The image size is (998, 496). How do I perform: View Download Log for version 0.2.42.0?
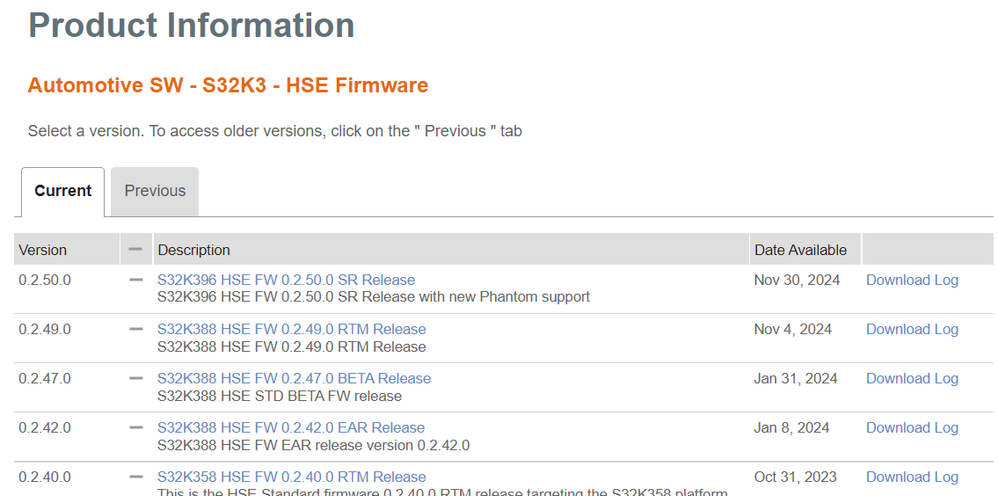point(911,427)
